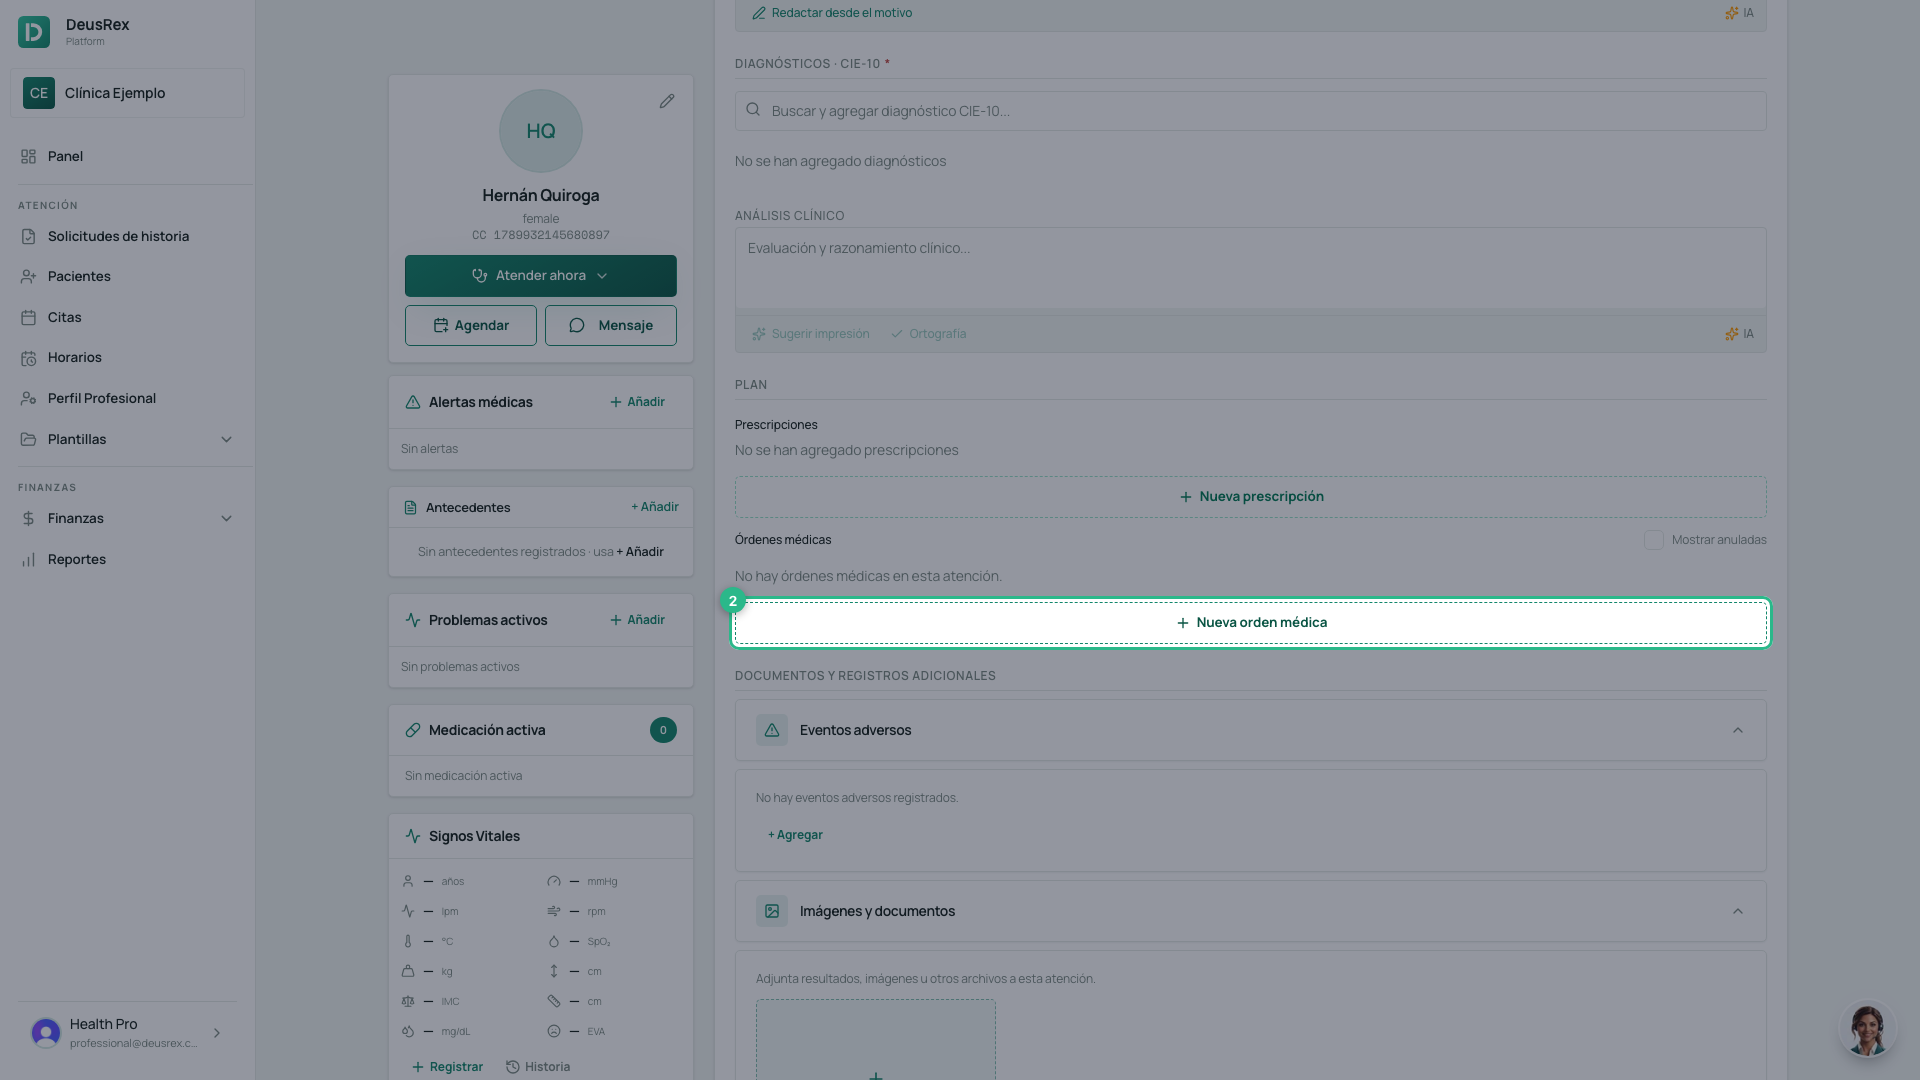Screen dimensions: 1920x1080
Task: Expand the Finanzas sidebar submenu
Action: [226, 518]
